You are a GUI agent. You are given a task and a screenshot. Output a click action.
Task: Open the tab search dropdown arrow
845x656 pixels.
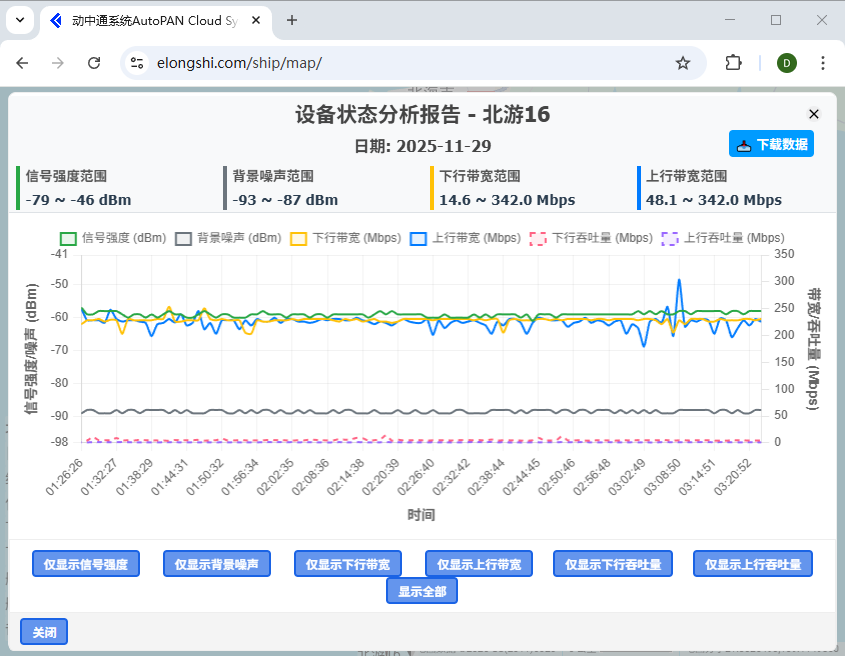pyautogui.click(x=20, y=20)
